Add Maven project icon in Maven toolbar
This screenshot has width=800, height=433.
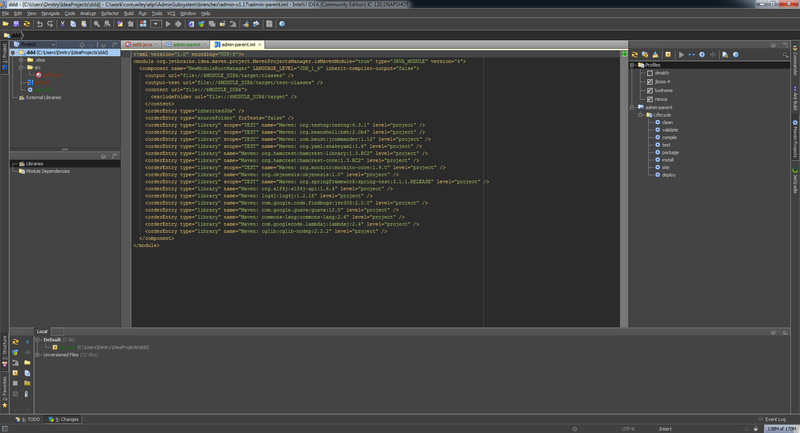(668, 55)
